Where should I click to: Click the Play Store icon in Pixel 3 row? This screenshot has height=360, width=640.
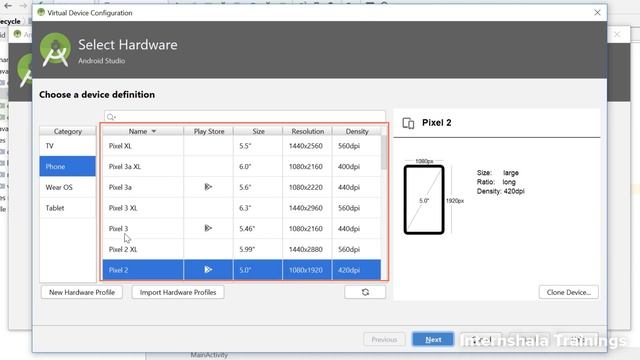208,228
